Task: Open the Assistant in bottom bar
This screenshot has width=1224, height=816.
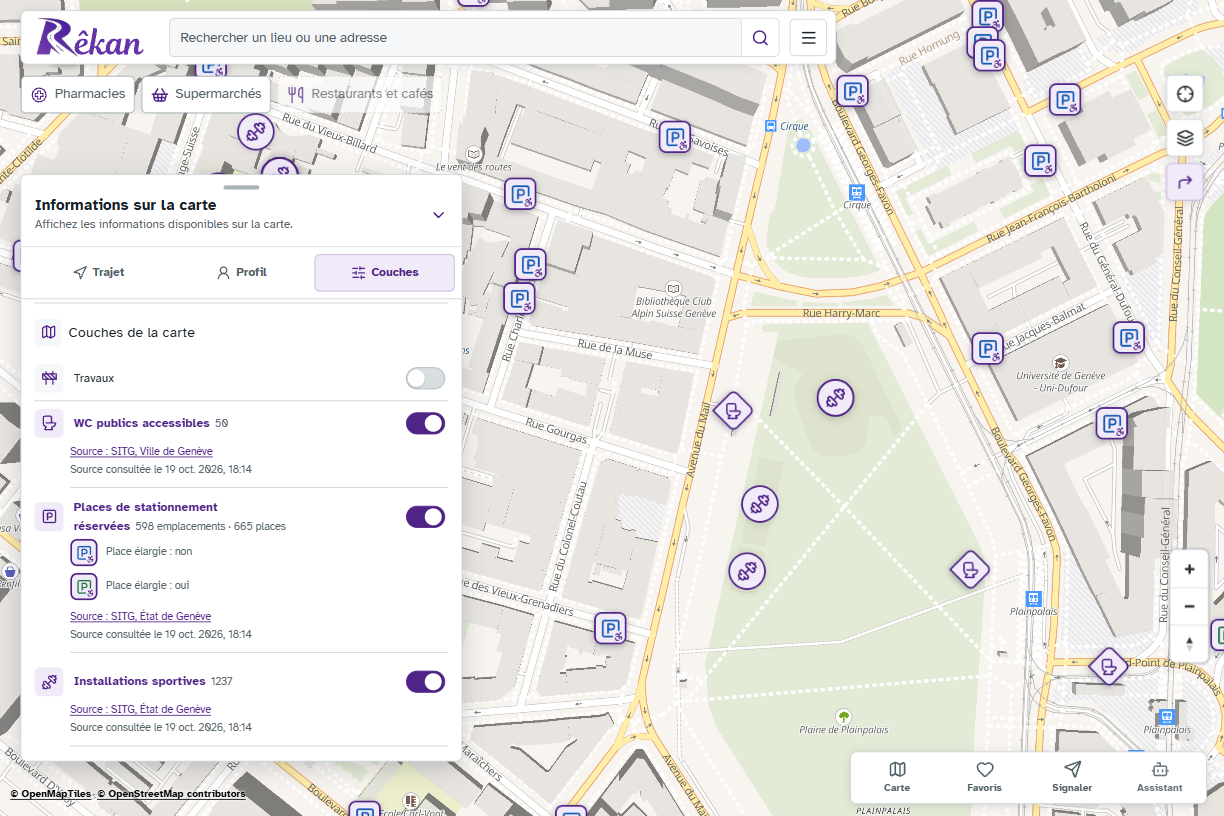Action: pos(1159,777)
